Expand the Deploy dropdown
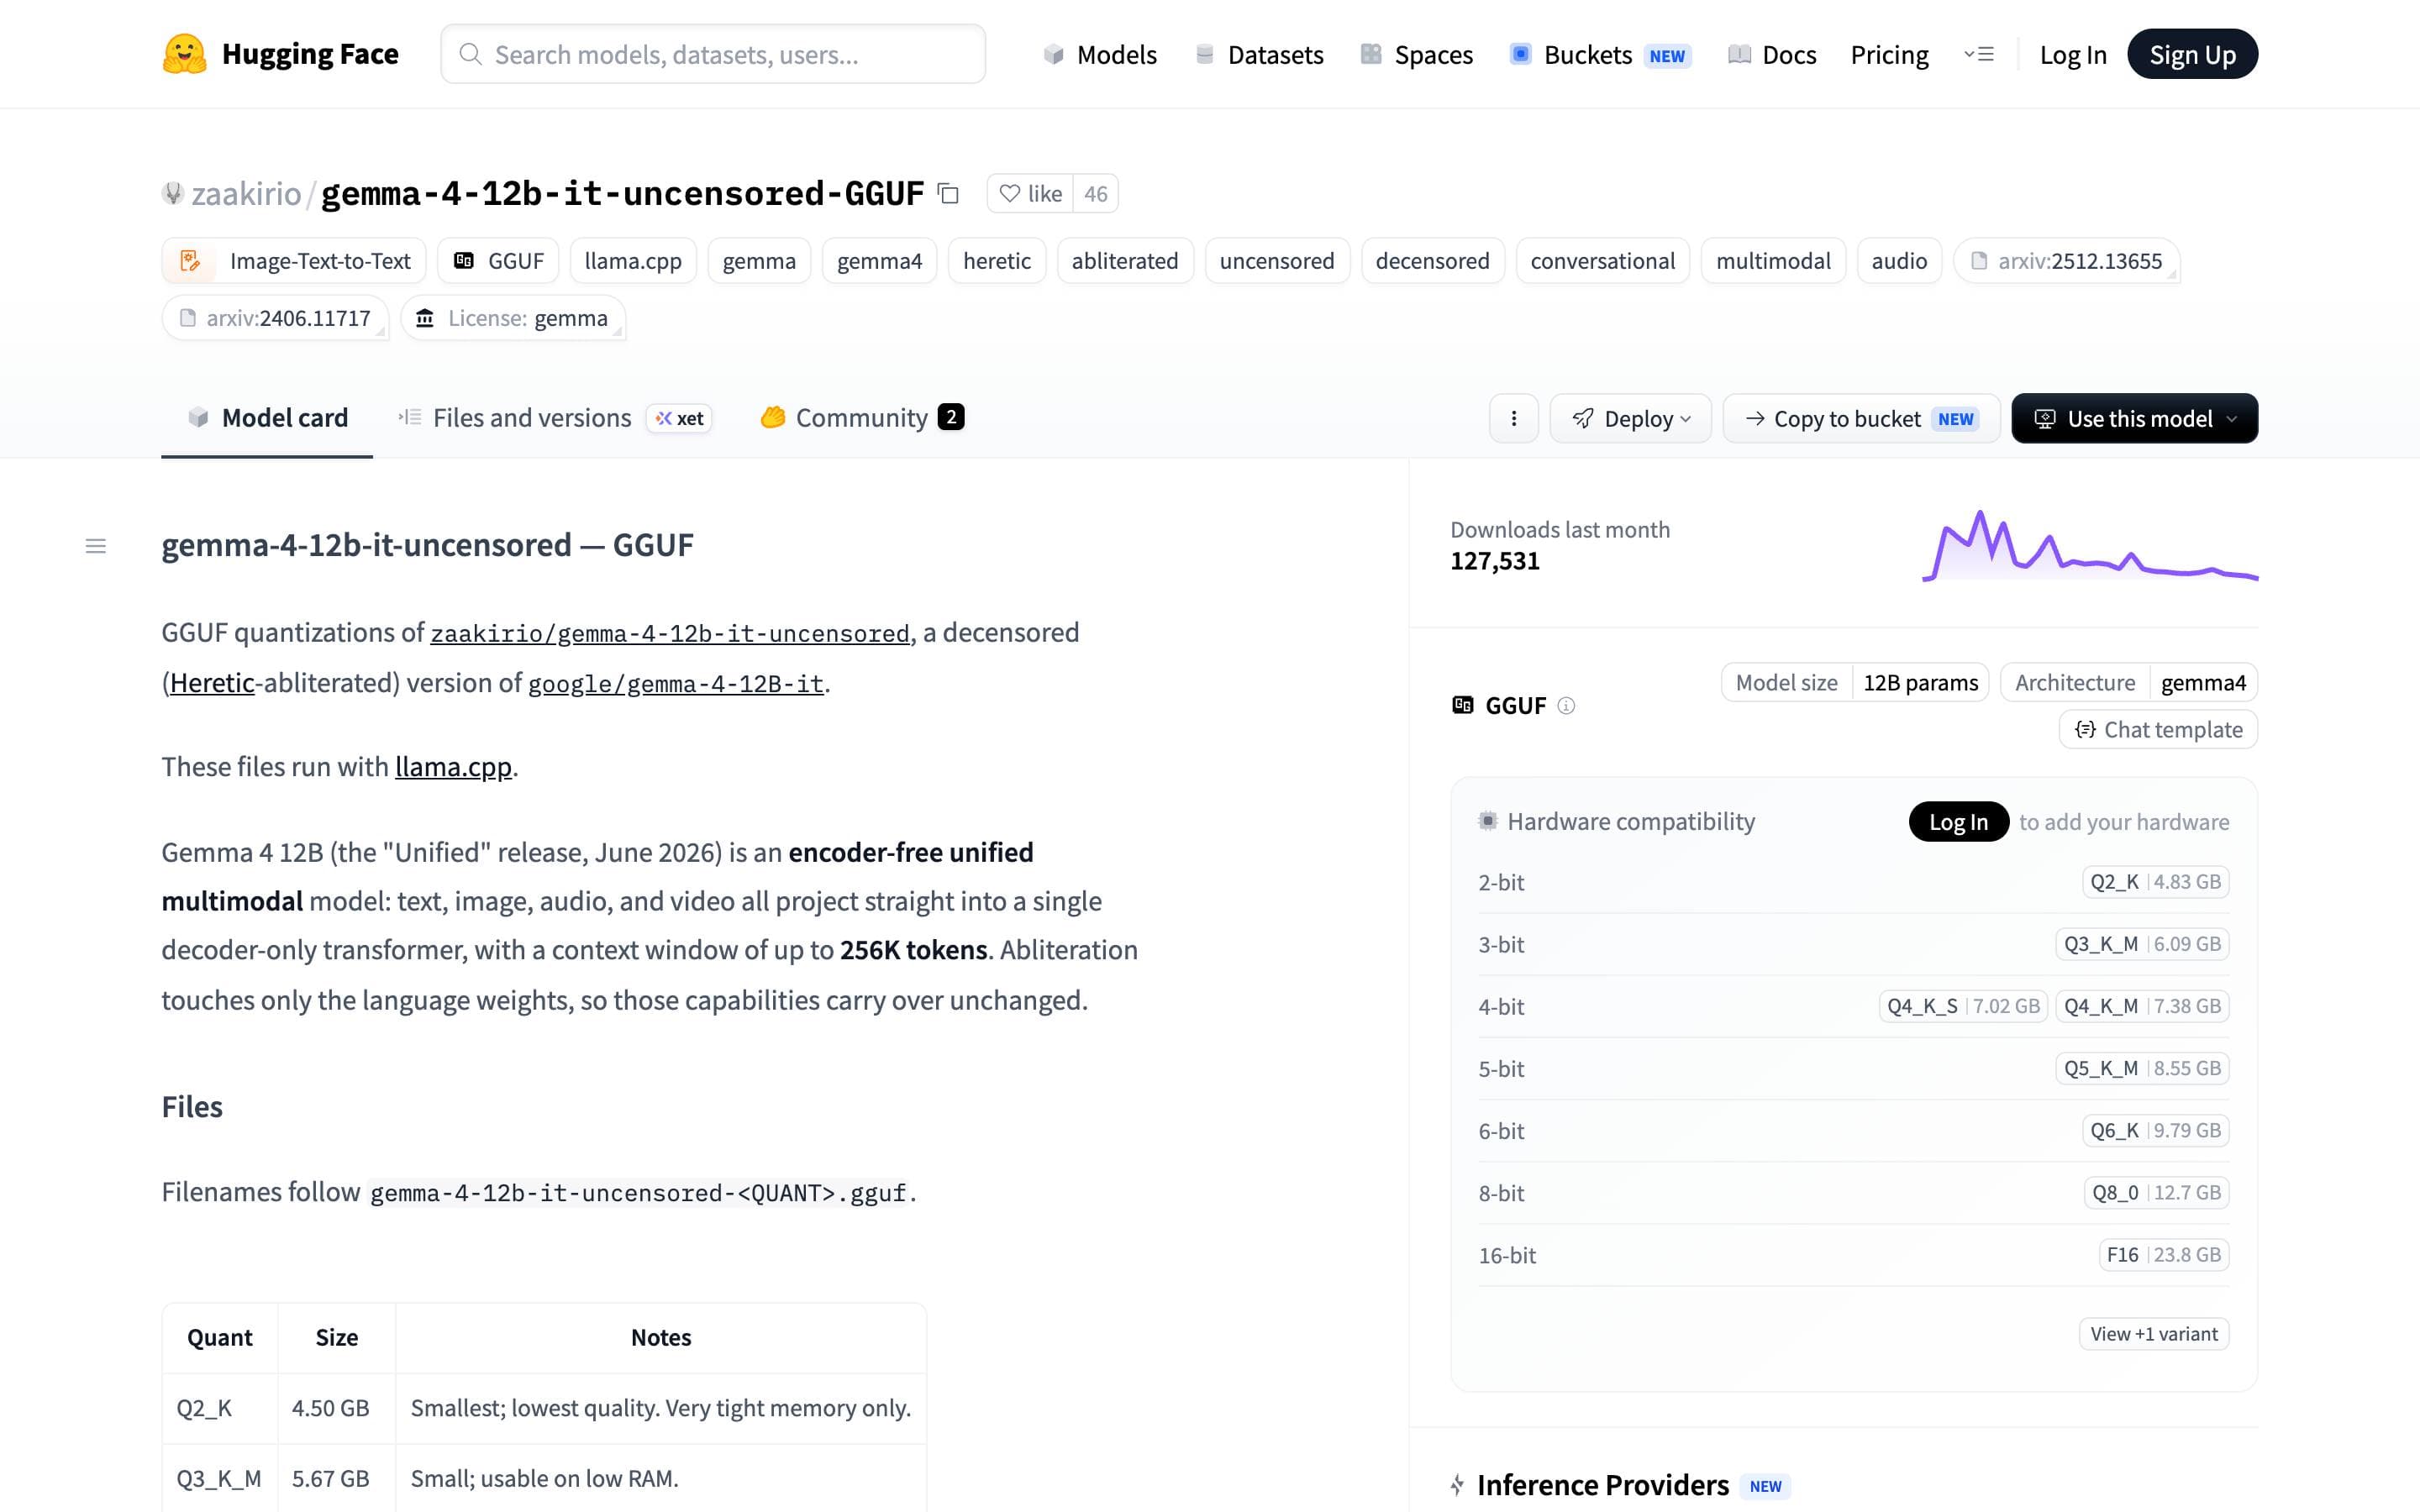The height and width of the screenshot is (1512, 2420). pos(1631,418)
